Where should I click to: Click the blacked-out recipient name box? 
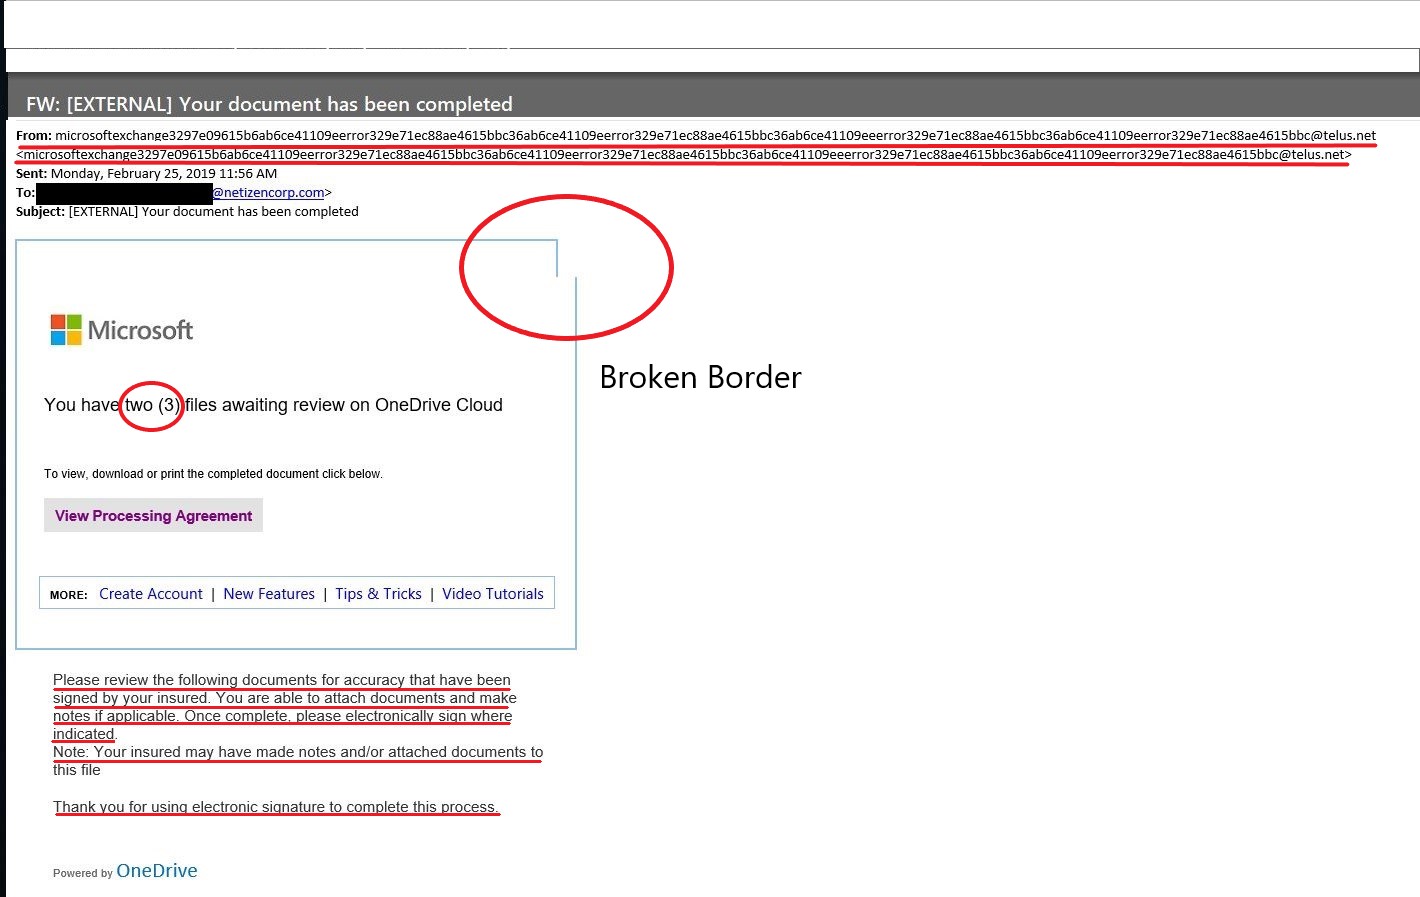(124, 193)
